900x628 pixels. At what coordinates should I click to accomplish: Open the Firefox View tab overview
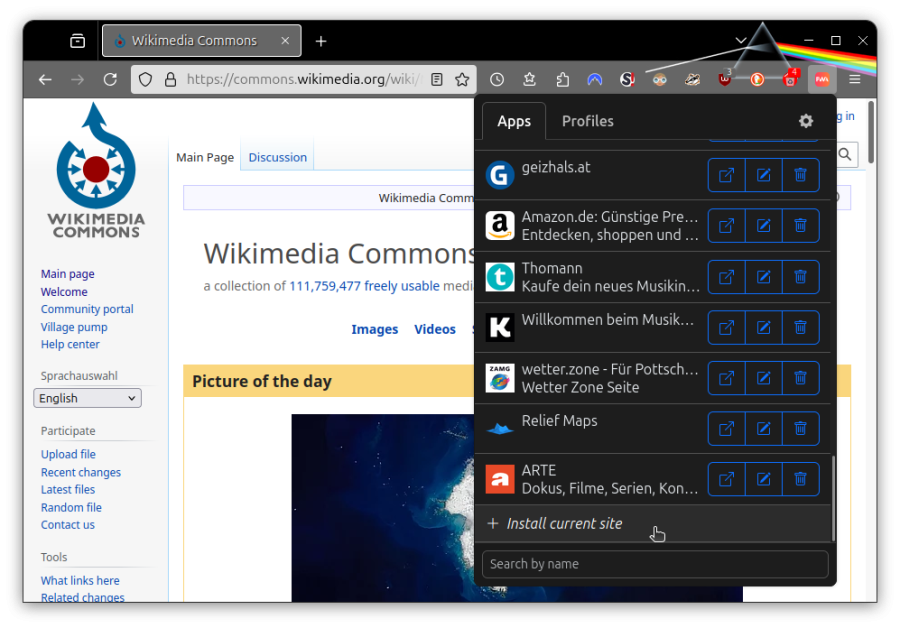(x=77, y=41)
